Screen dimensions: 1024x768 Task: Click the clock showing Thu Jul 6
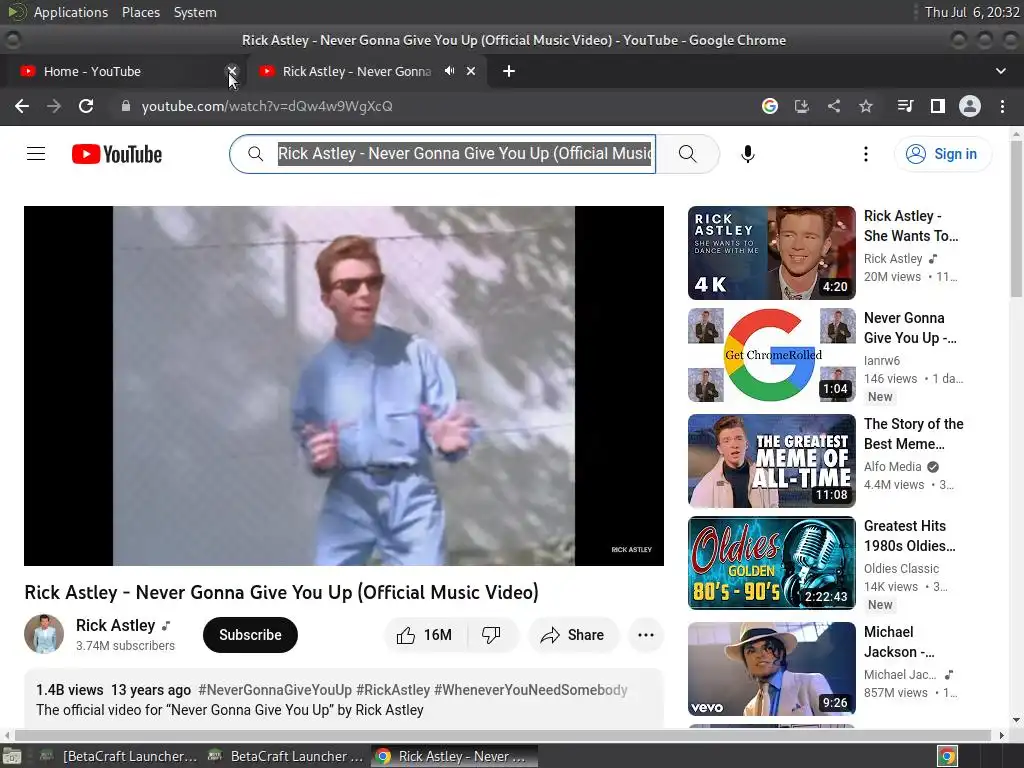[972, 12]
